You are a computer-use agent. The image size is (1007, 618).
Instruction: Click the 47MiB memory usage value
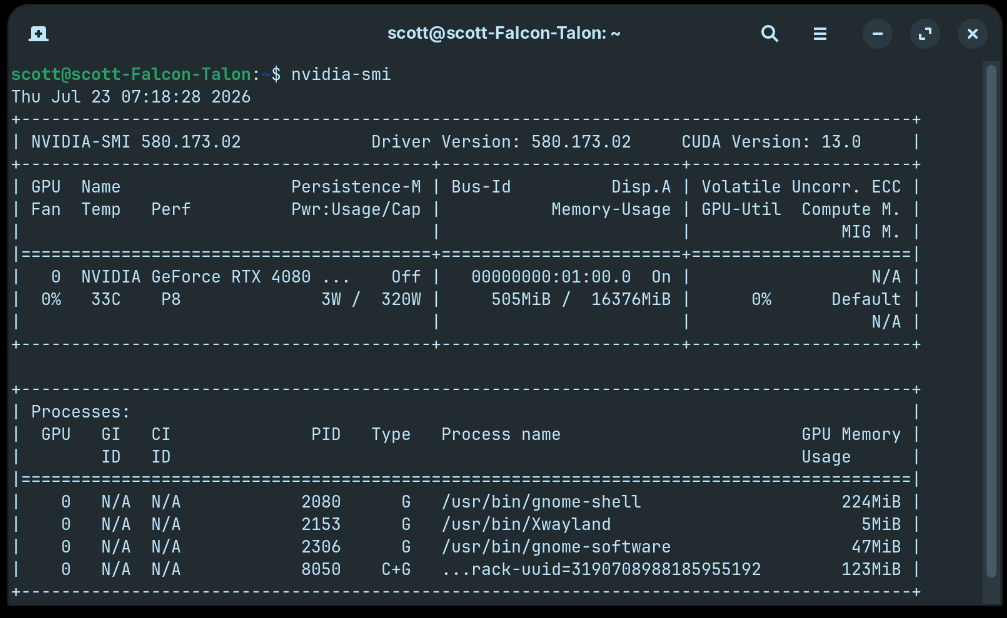pos(876,547)
